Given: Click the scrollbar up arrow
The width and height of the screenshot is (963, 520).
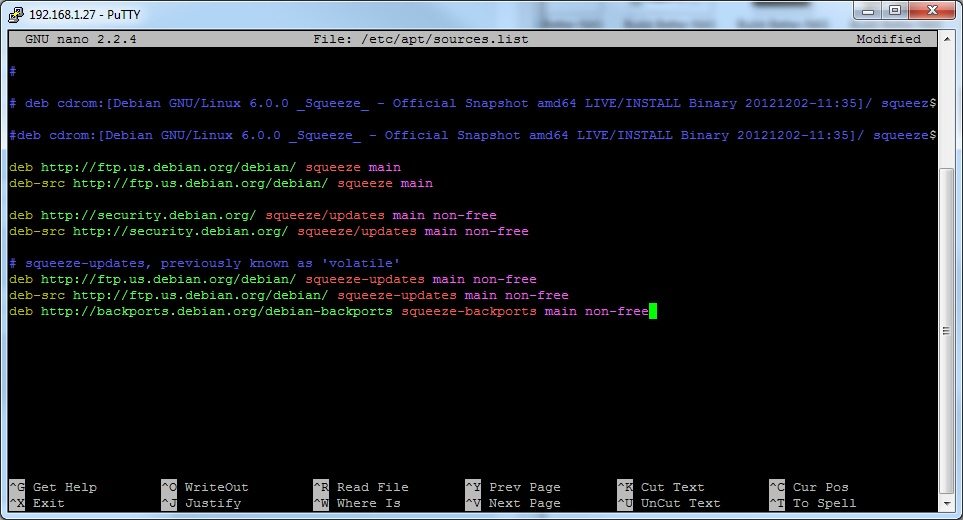Looking at the screenshot, I should (946, 37).
